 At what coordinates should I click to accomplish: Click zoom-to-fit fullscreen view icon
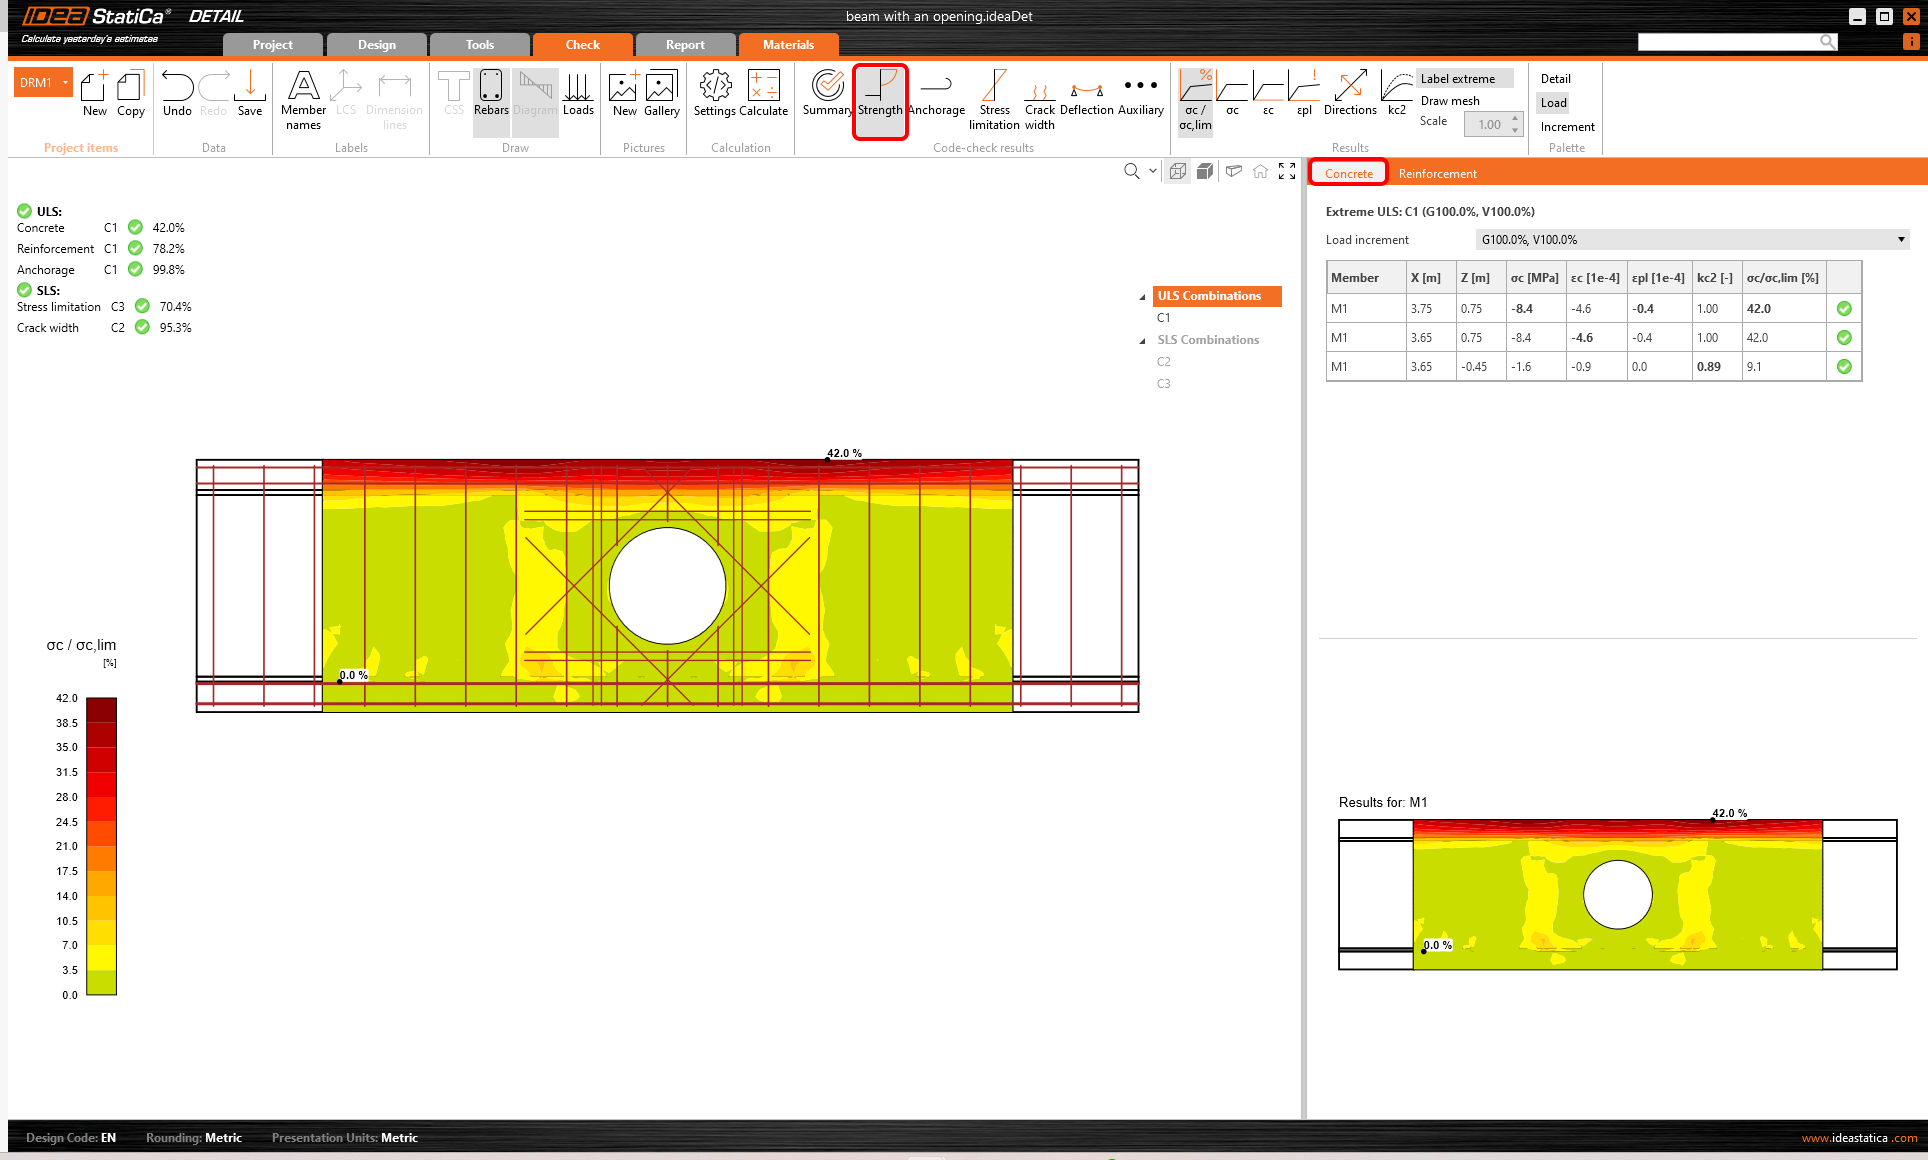click(x=1287, y=171)
